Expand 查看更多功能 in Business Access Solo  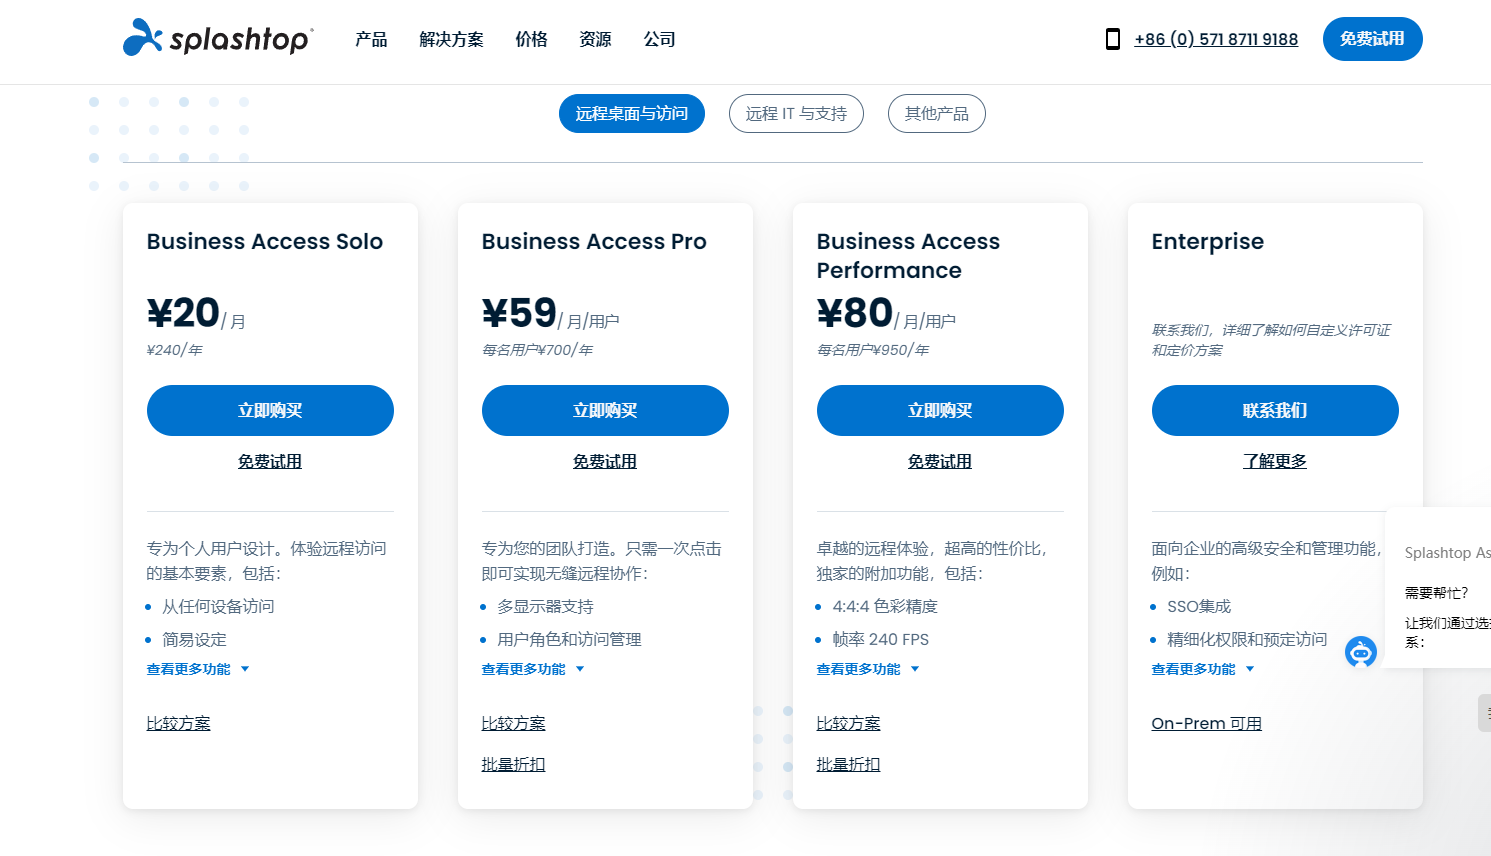(198, 669)
